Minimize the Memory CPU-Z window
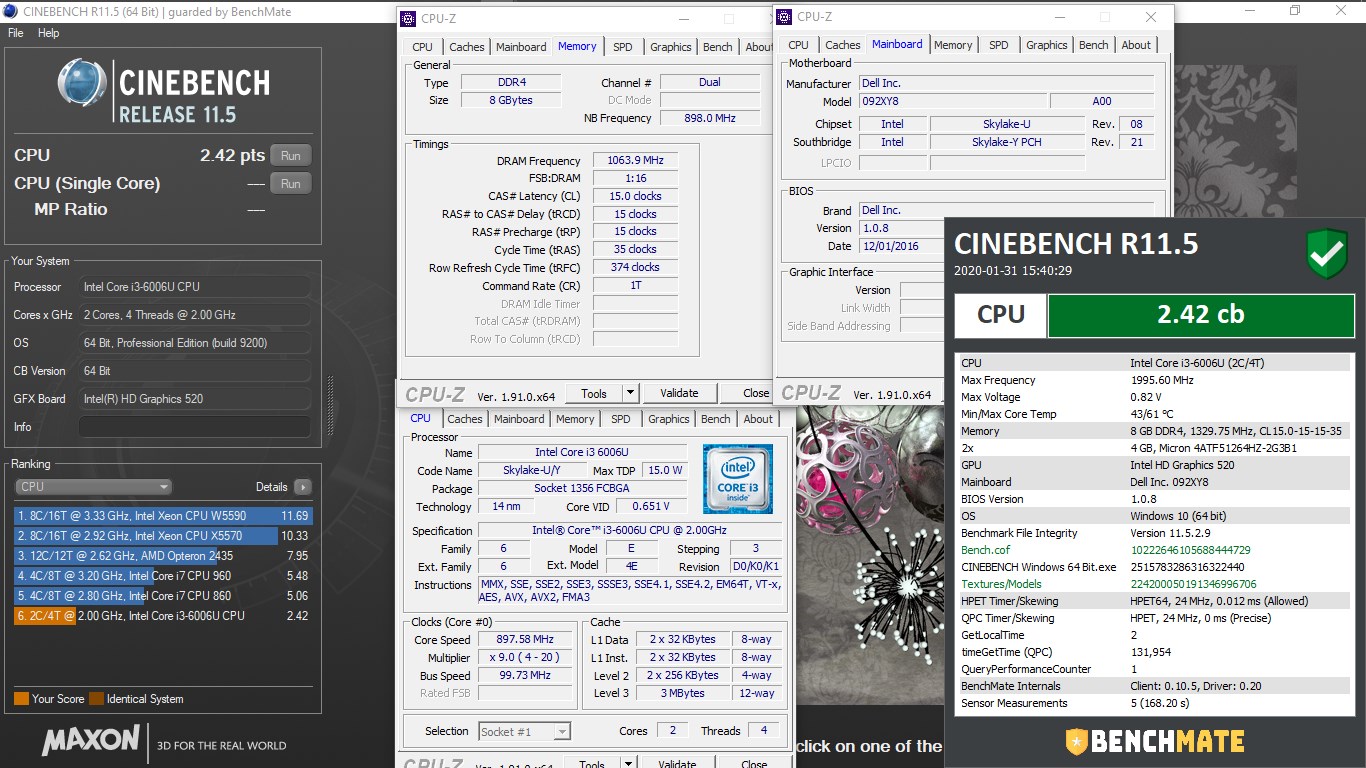The image size is (1366, 768). click(683, 19)
